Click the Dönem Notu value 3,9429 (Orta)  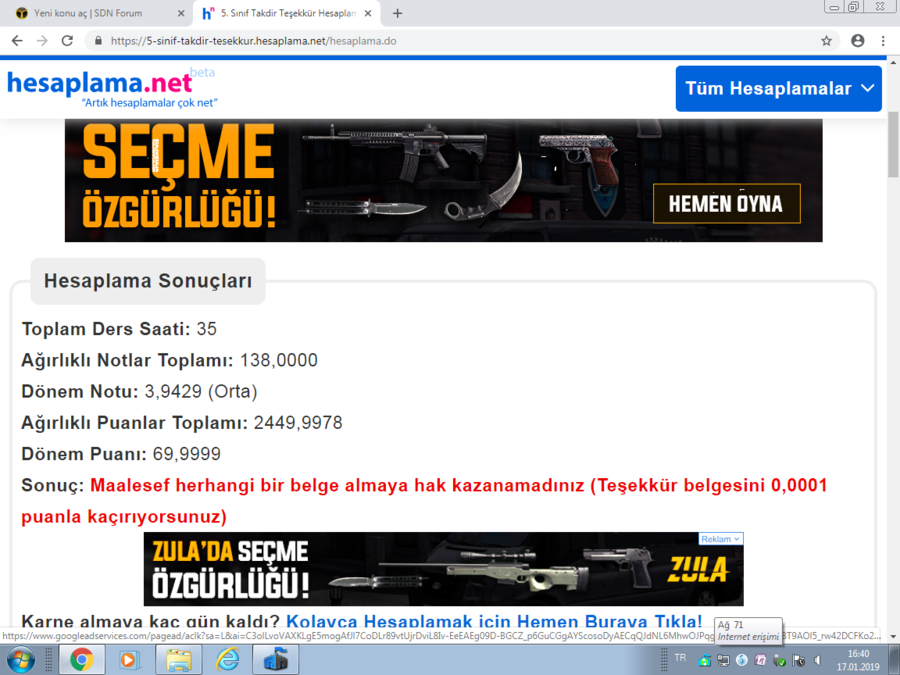200,391
